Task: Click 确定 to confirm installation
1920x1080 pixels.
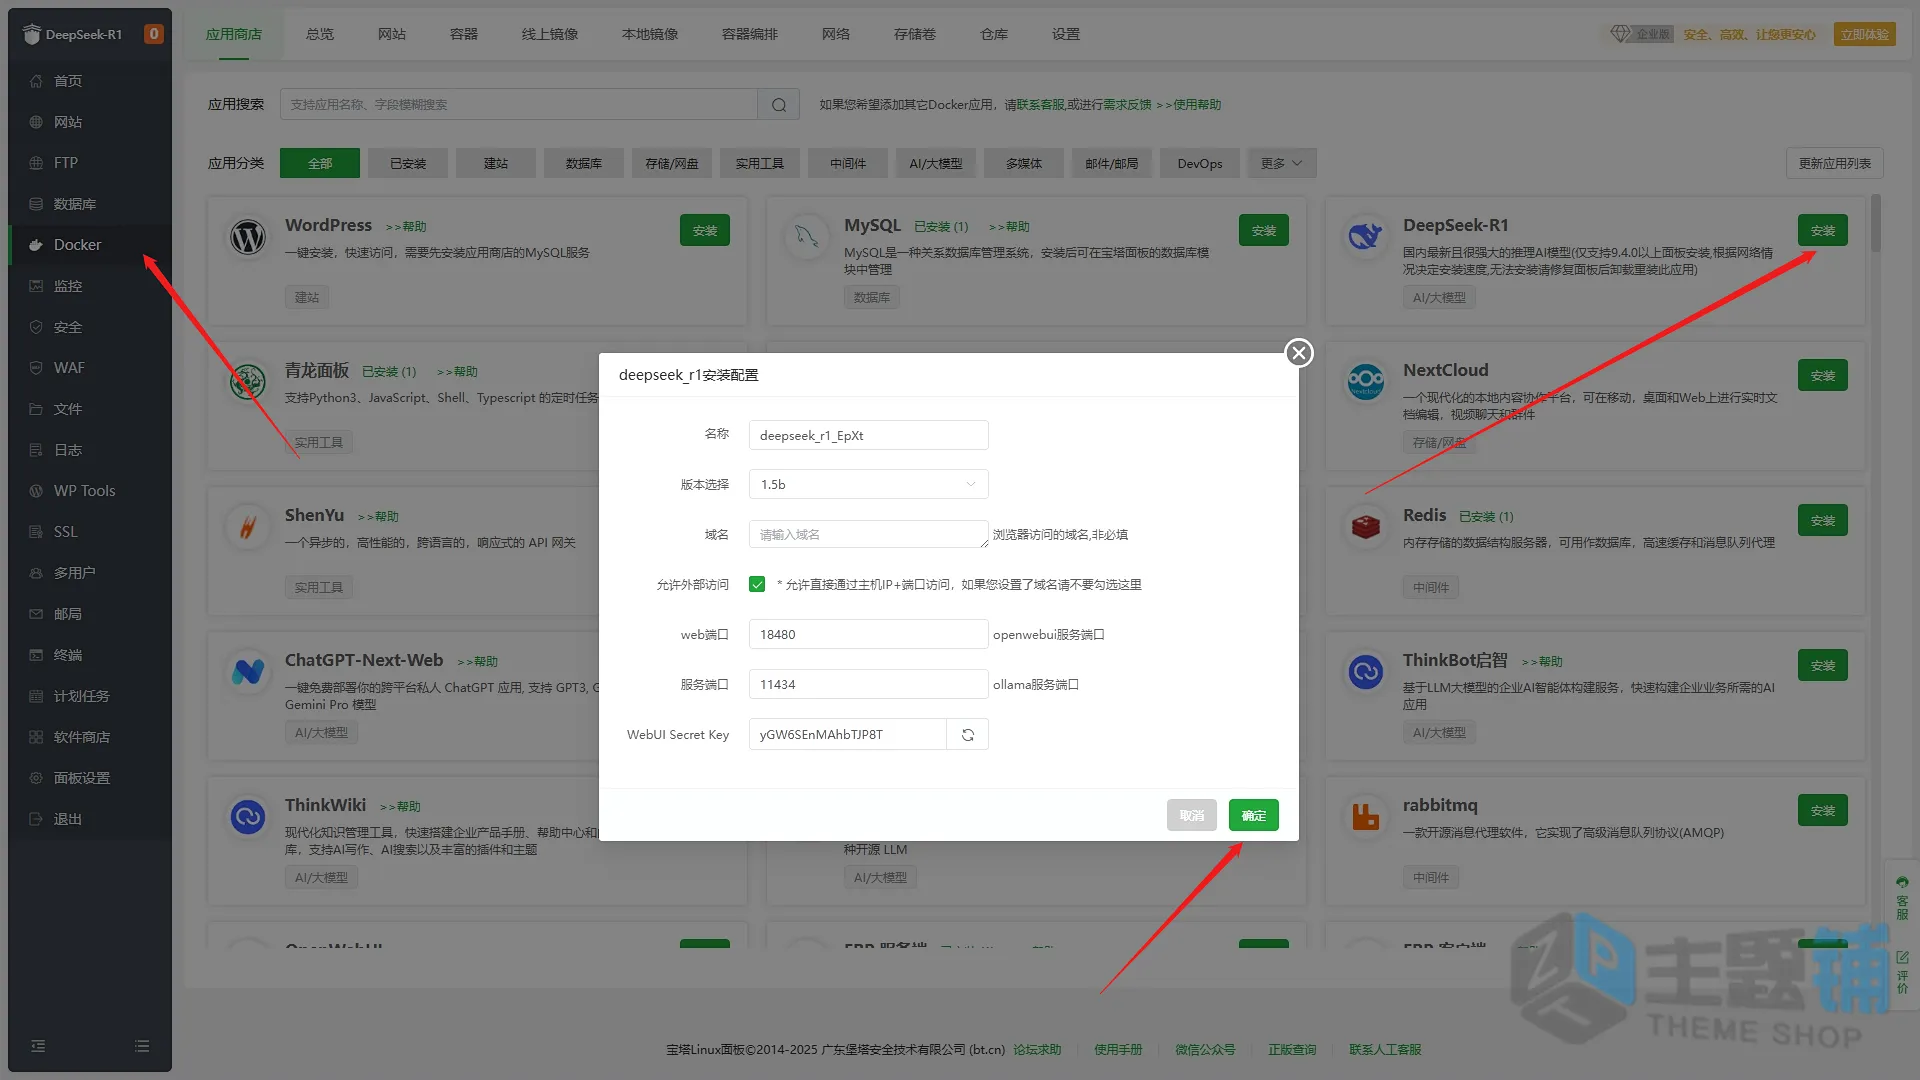Action: click(x=1253, y=816)
